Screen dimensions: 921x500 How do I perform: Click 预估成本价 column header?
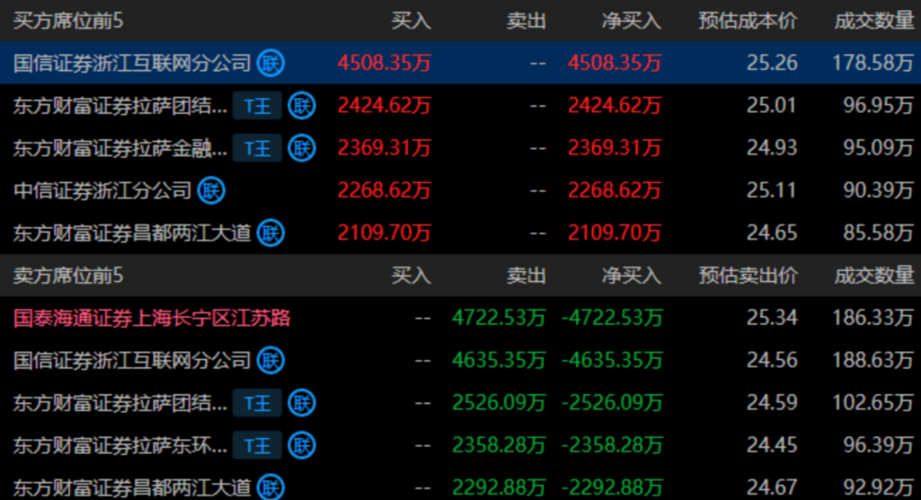coord(748,21)
